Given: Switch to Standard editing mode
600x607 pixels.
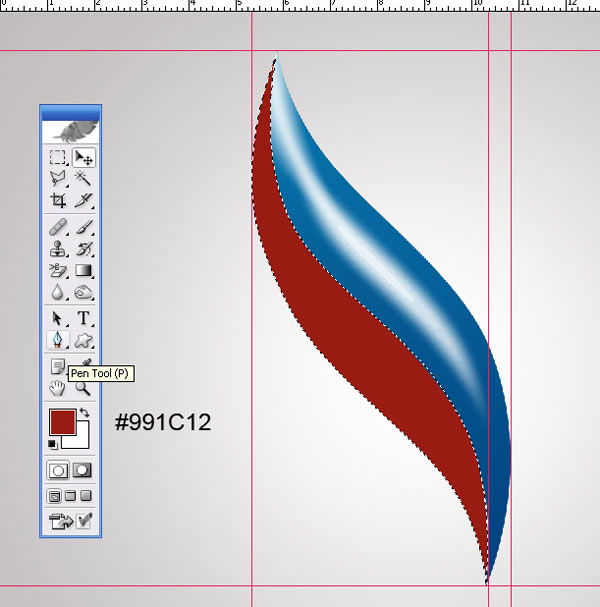Looking at the screenshot, I should coord(58,470).
